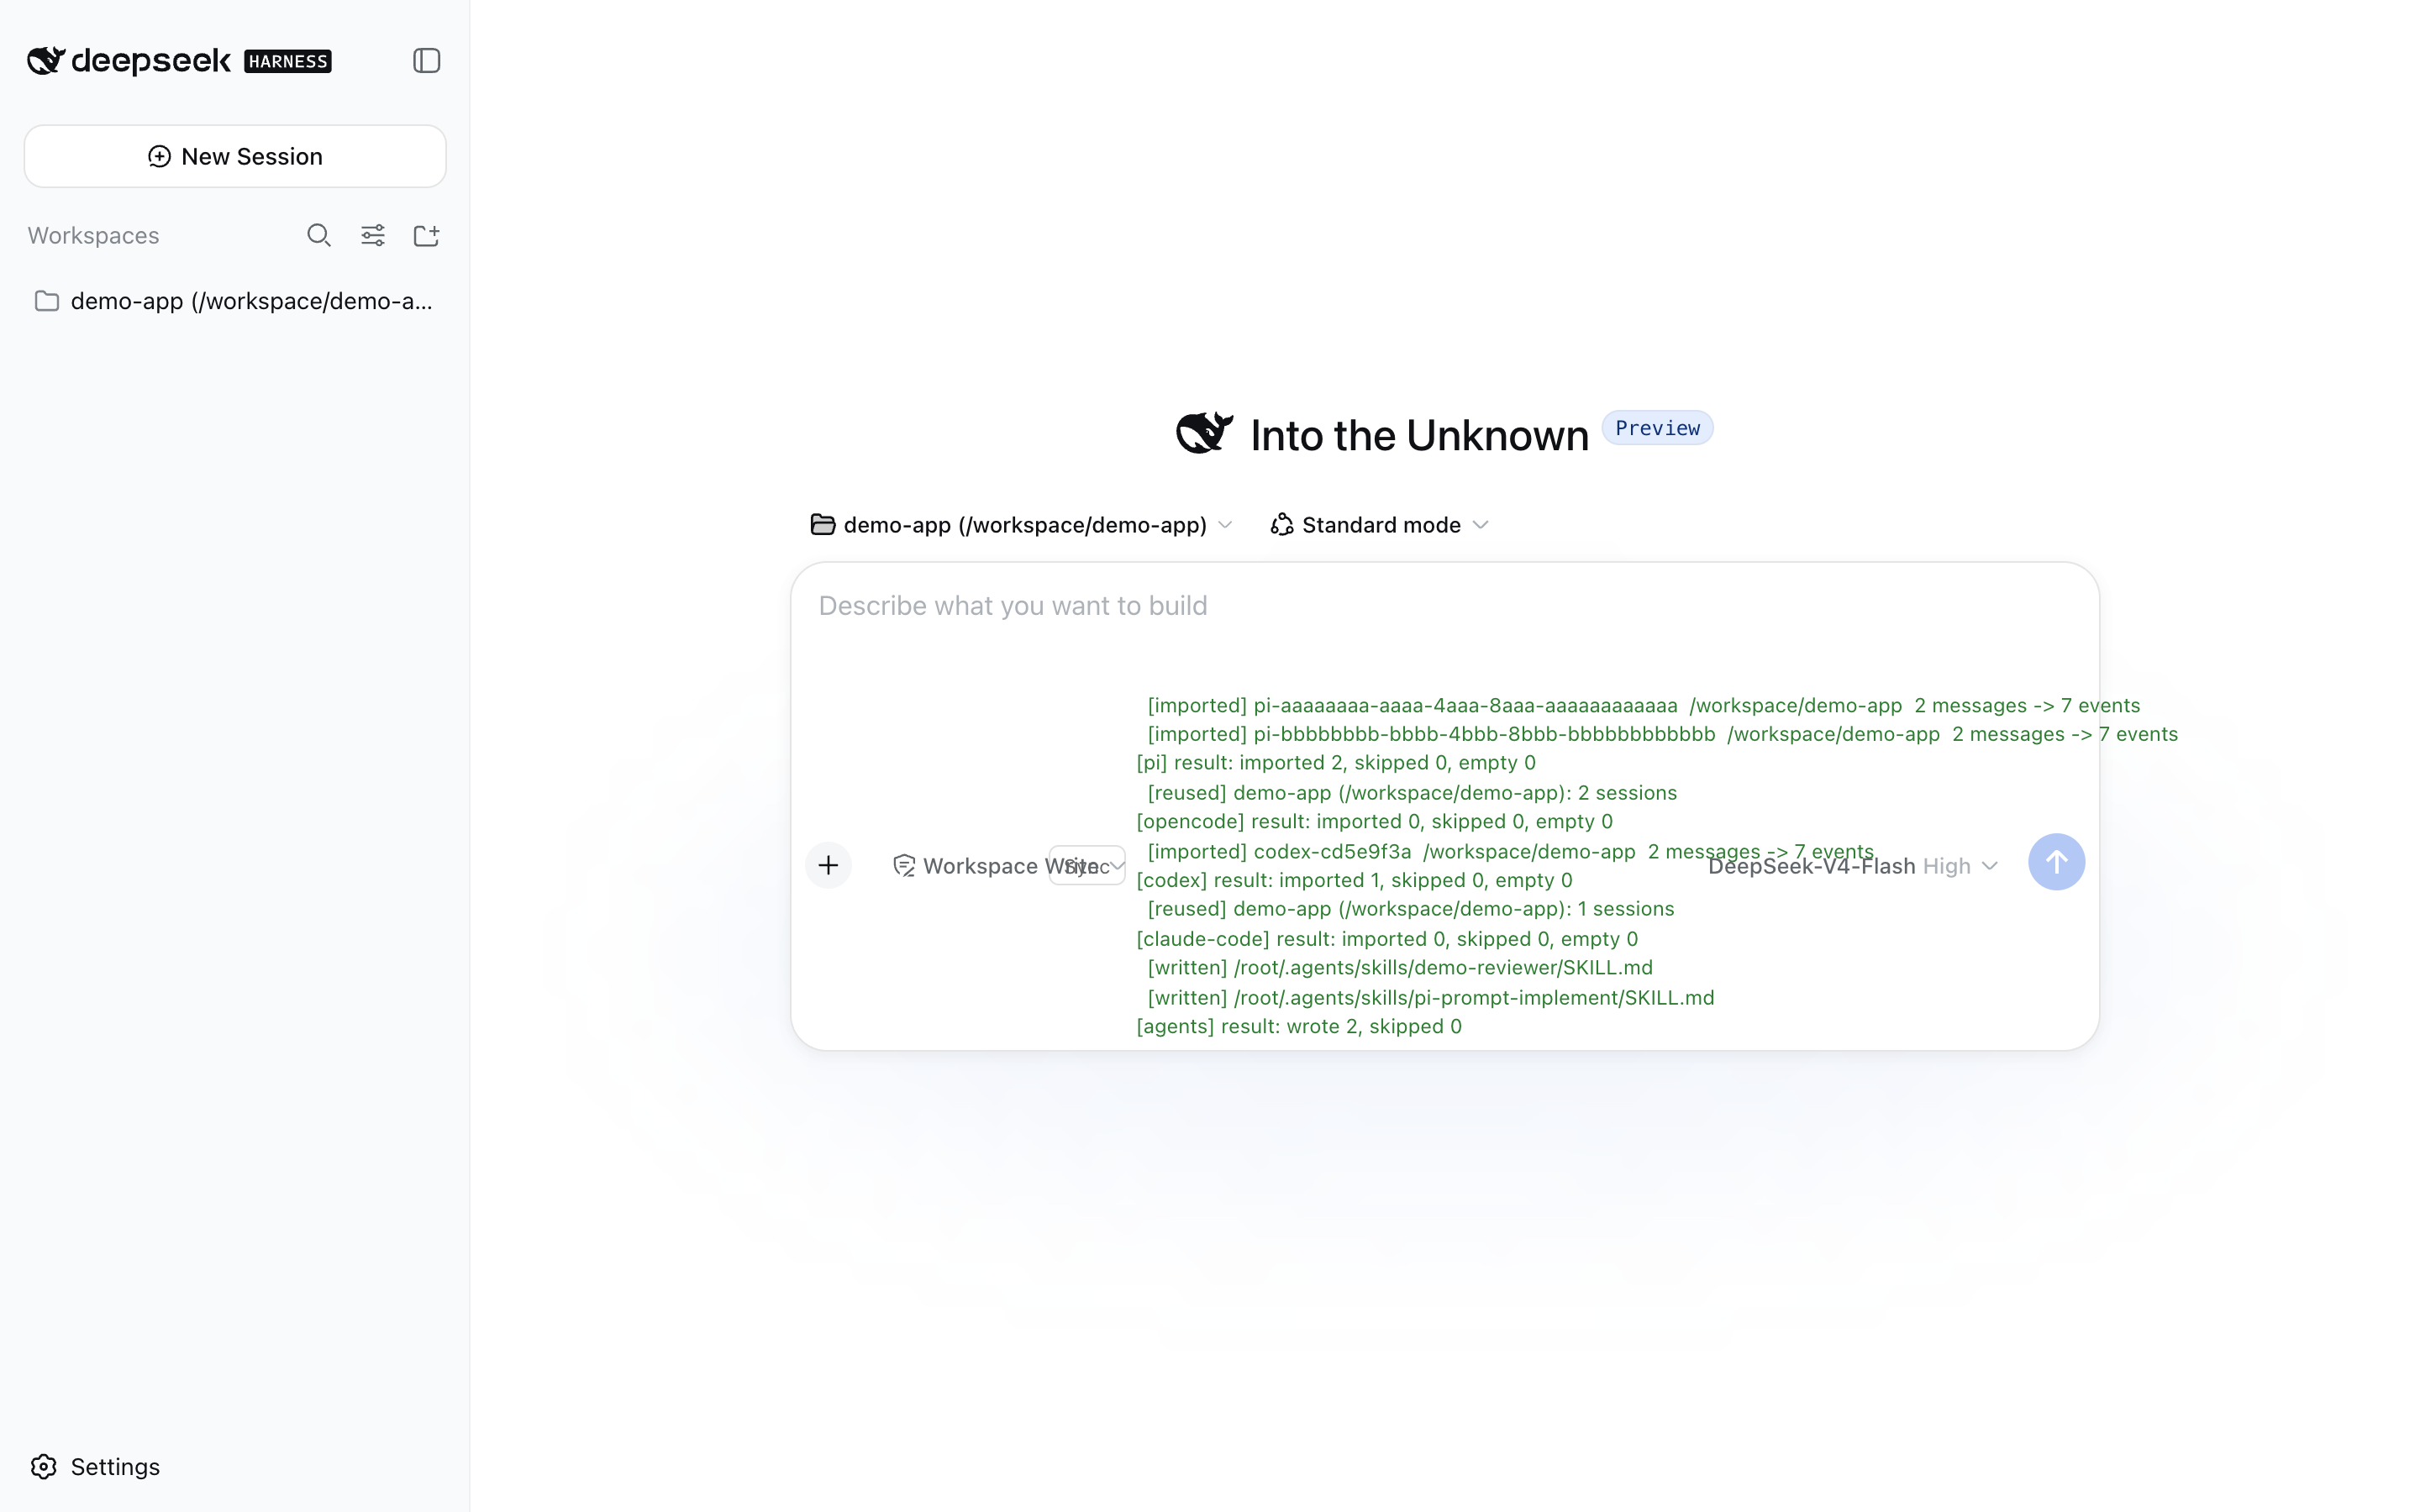Click the imported pi-aaaaaaaa log line
This screenshot has height=1512, width=2420.
click(x=1643, y=706)
